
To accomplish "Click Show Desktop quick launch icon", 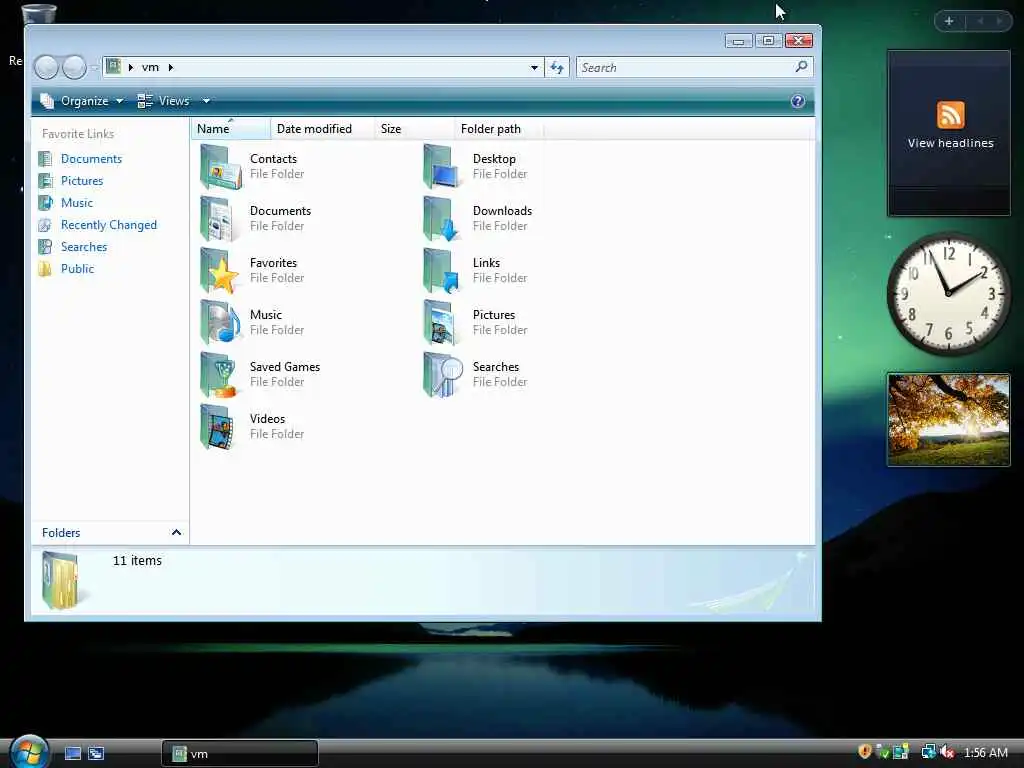I will click(73, 754).
